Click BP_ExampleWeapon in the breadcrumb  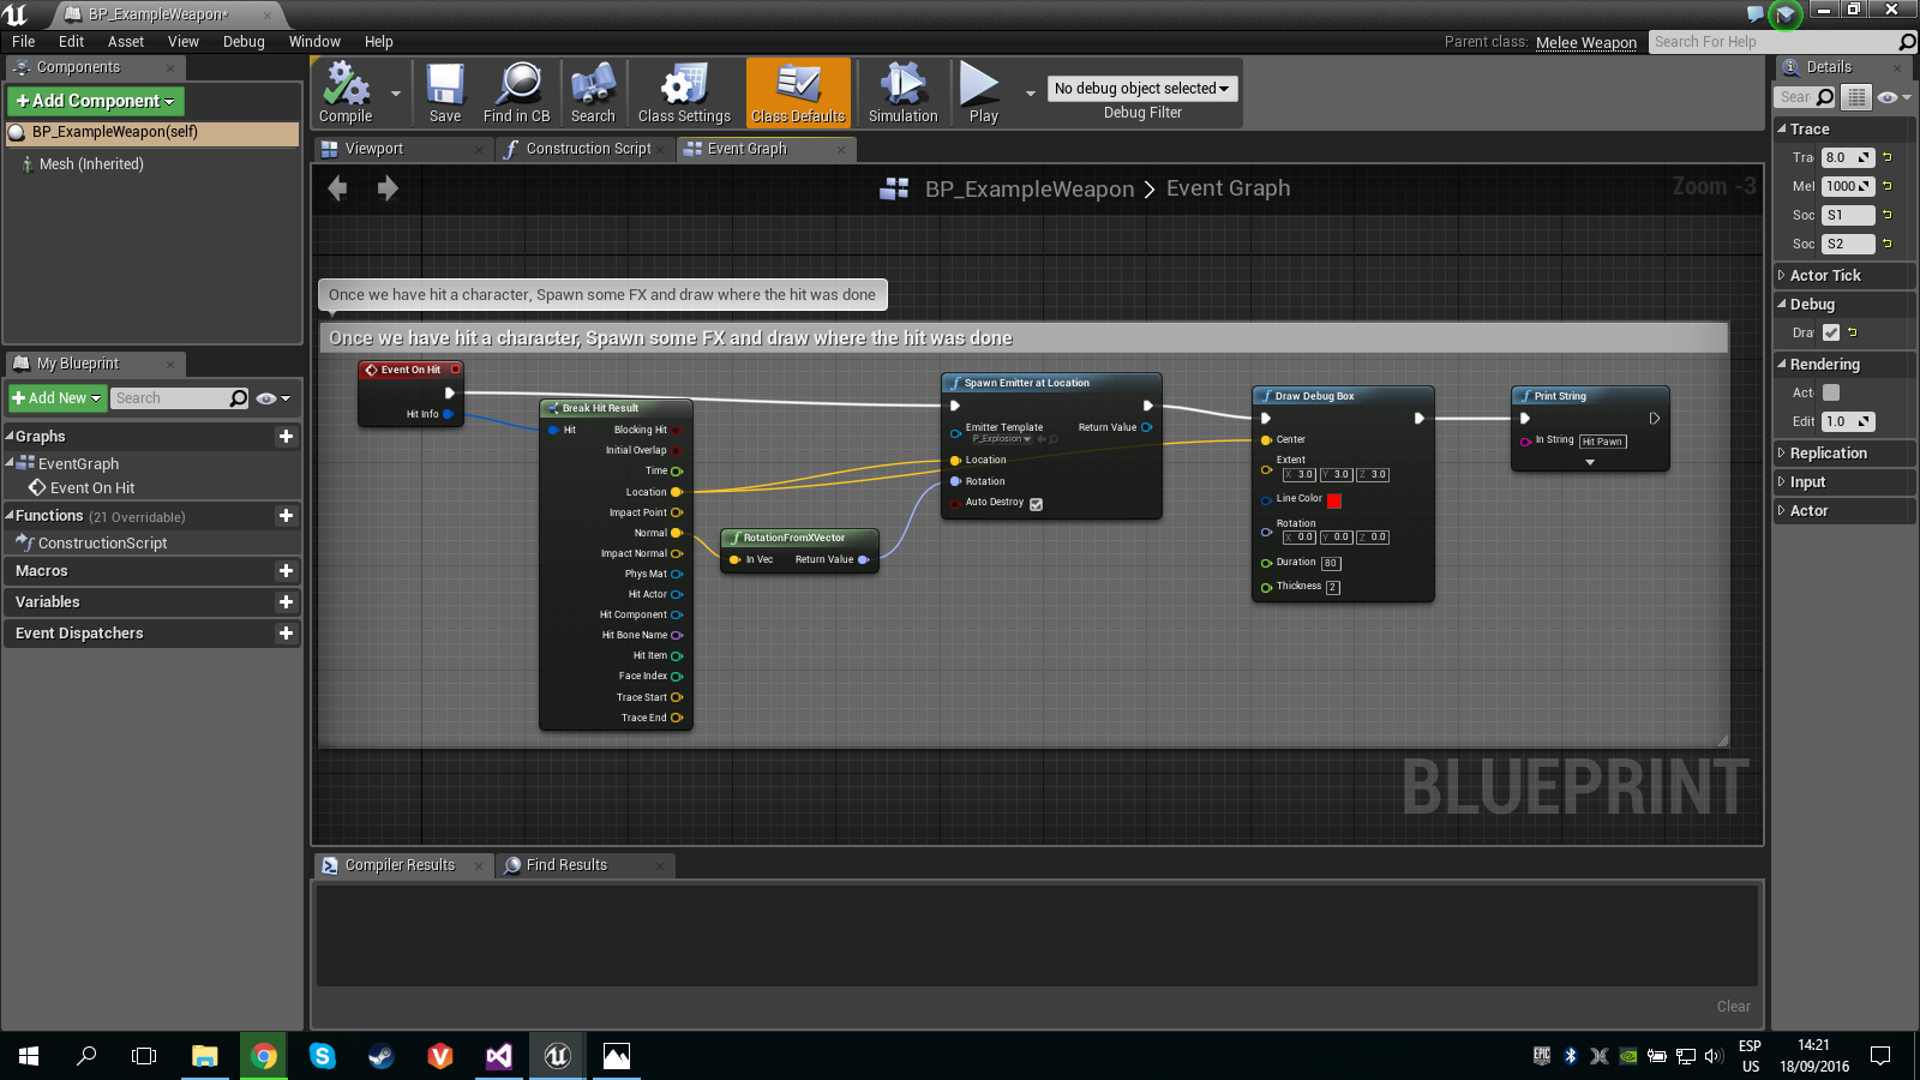click(x=1029, y=189)
